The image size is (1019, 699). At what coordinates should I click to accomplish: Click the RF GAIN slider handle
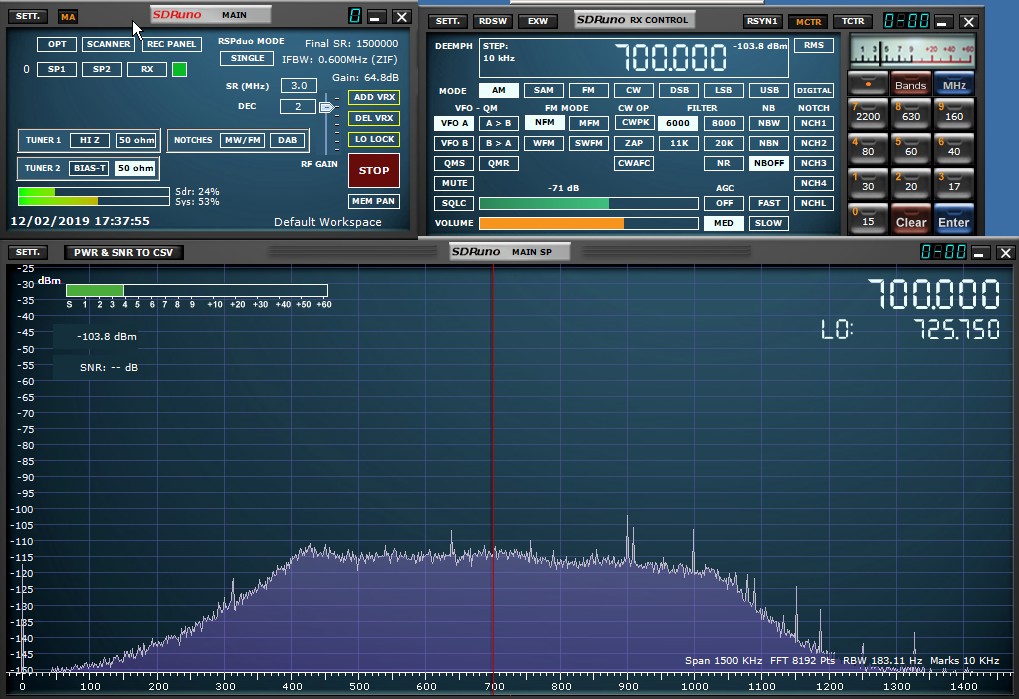tap(327, 107)
